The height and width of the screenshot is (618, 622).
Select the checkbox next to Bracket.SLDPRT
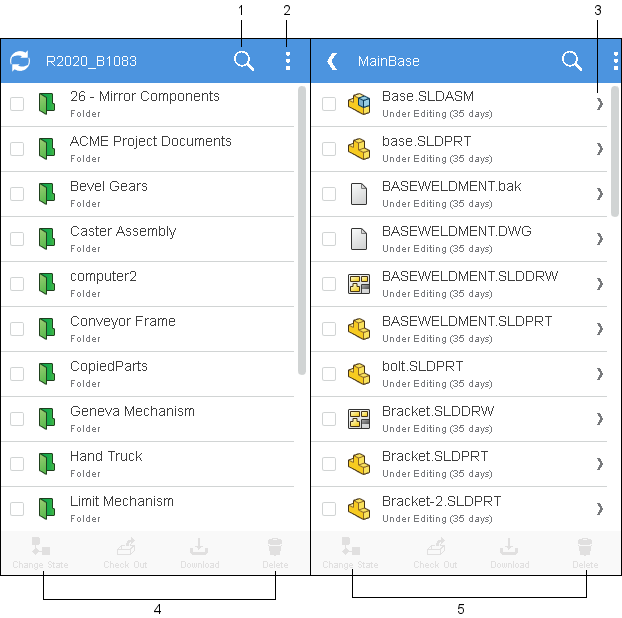[329, 463]
